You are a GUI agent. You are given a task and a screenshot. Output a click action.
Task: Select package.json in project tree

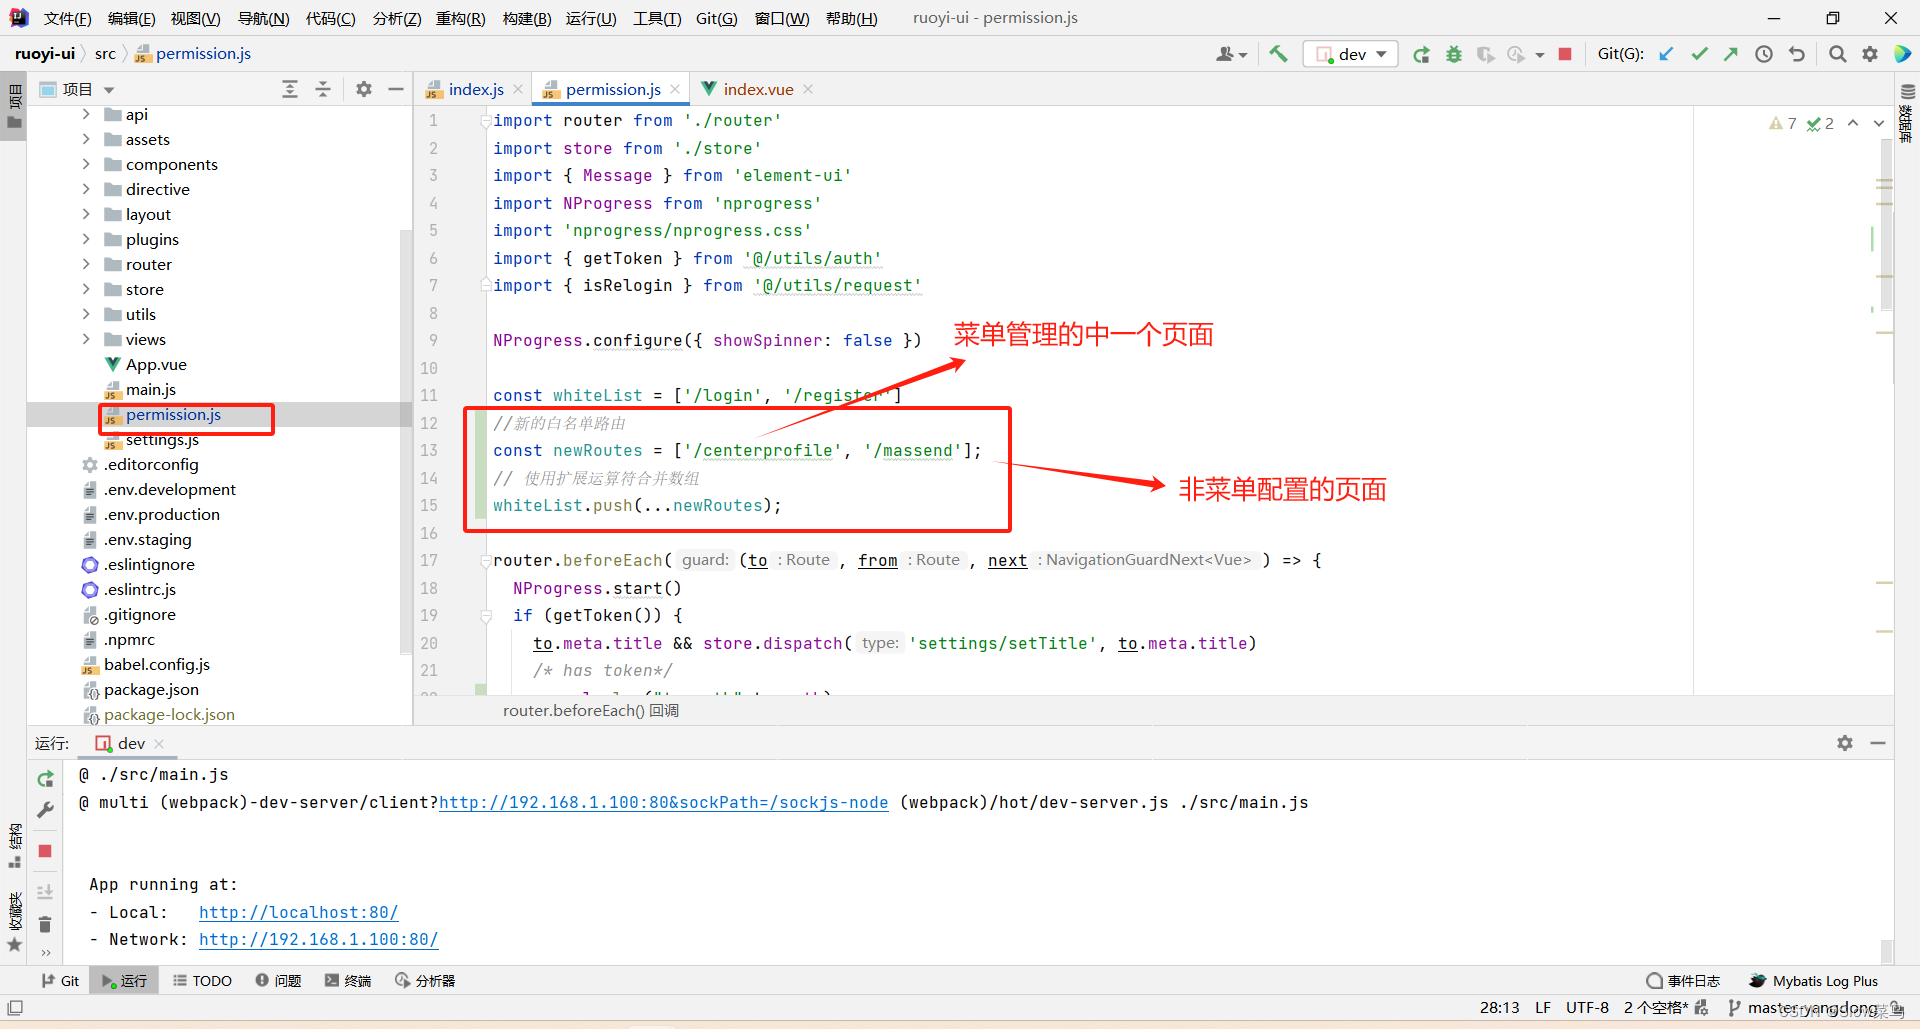[151, 689]
